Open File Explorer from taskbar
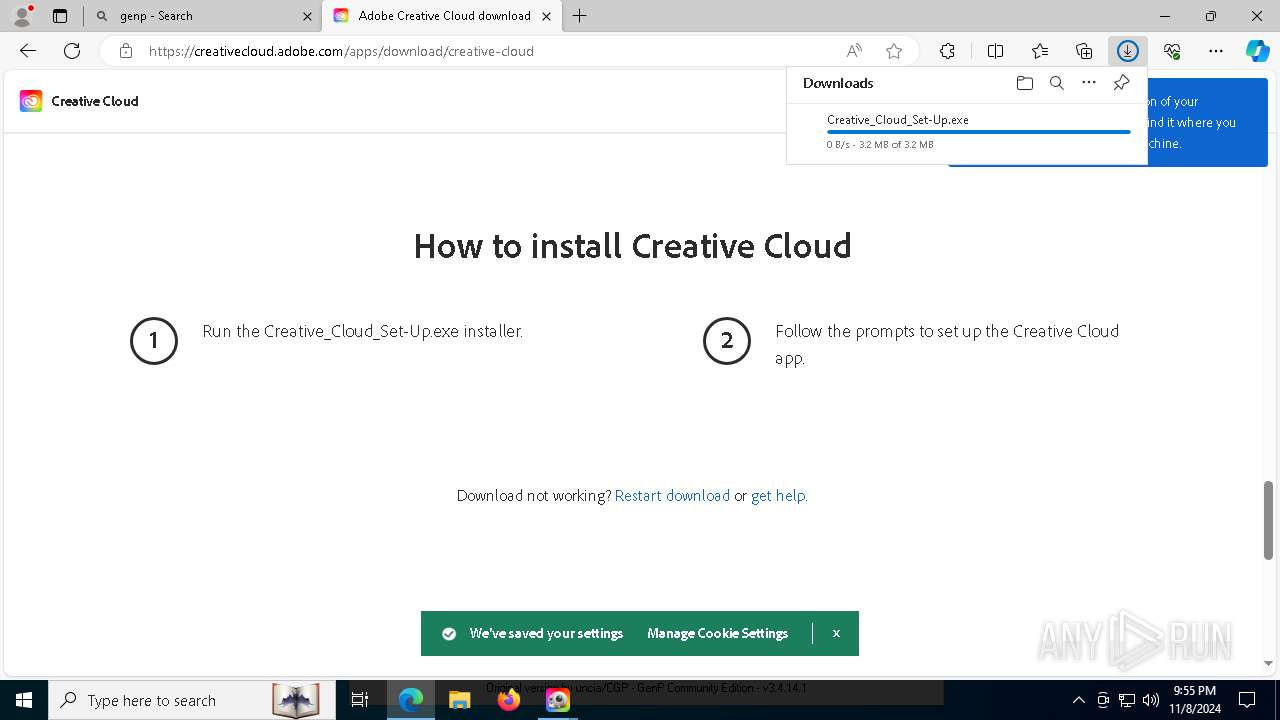The height and width of the screenshot is (720, 1280). [x=459, y=700]
